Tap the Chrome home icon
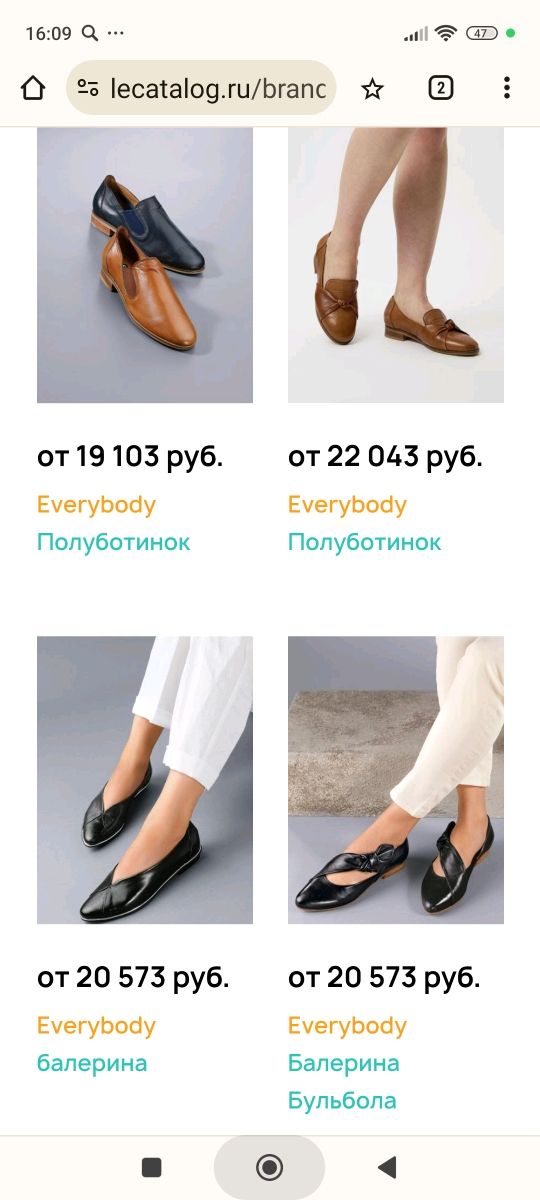This screenshot has width=540, height=1200. pos(33,88)
